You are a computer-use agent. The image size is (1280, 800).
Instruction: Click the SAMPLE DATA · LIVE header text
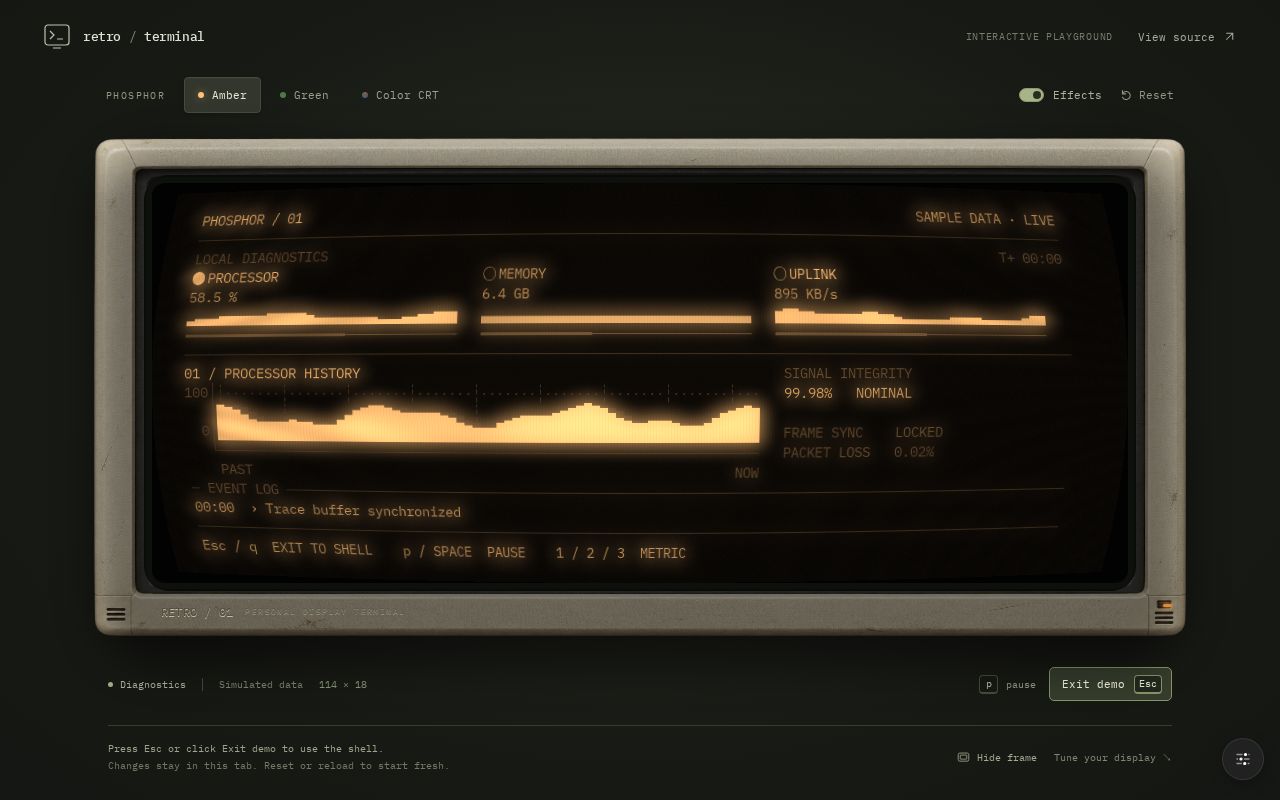tap(985, 218)
